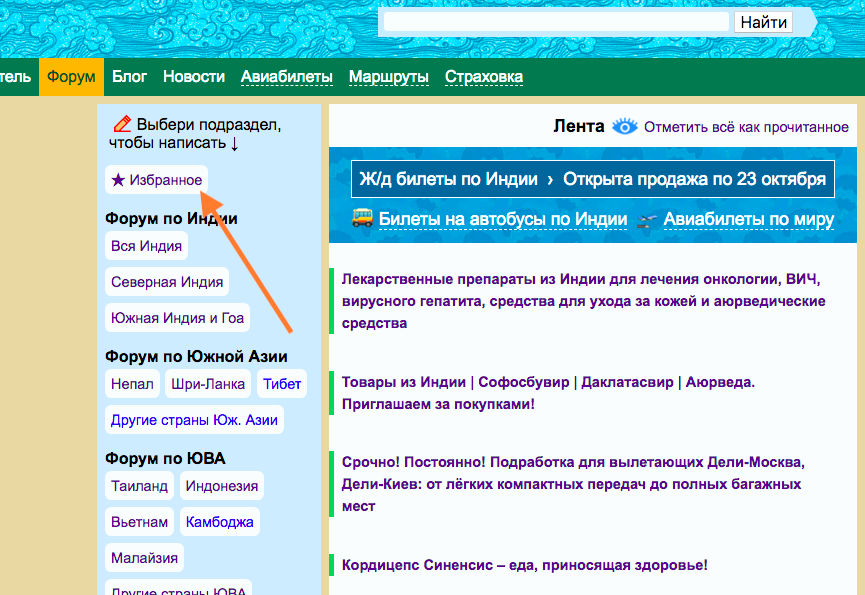865x595 pixels.
Task: Open the Блог menu item
Action: tap(129, 77)
